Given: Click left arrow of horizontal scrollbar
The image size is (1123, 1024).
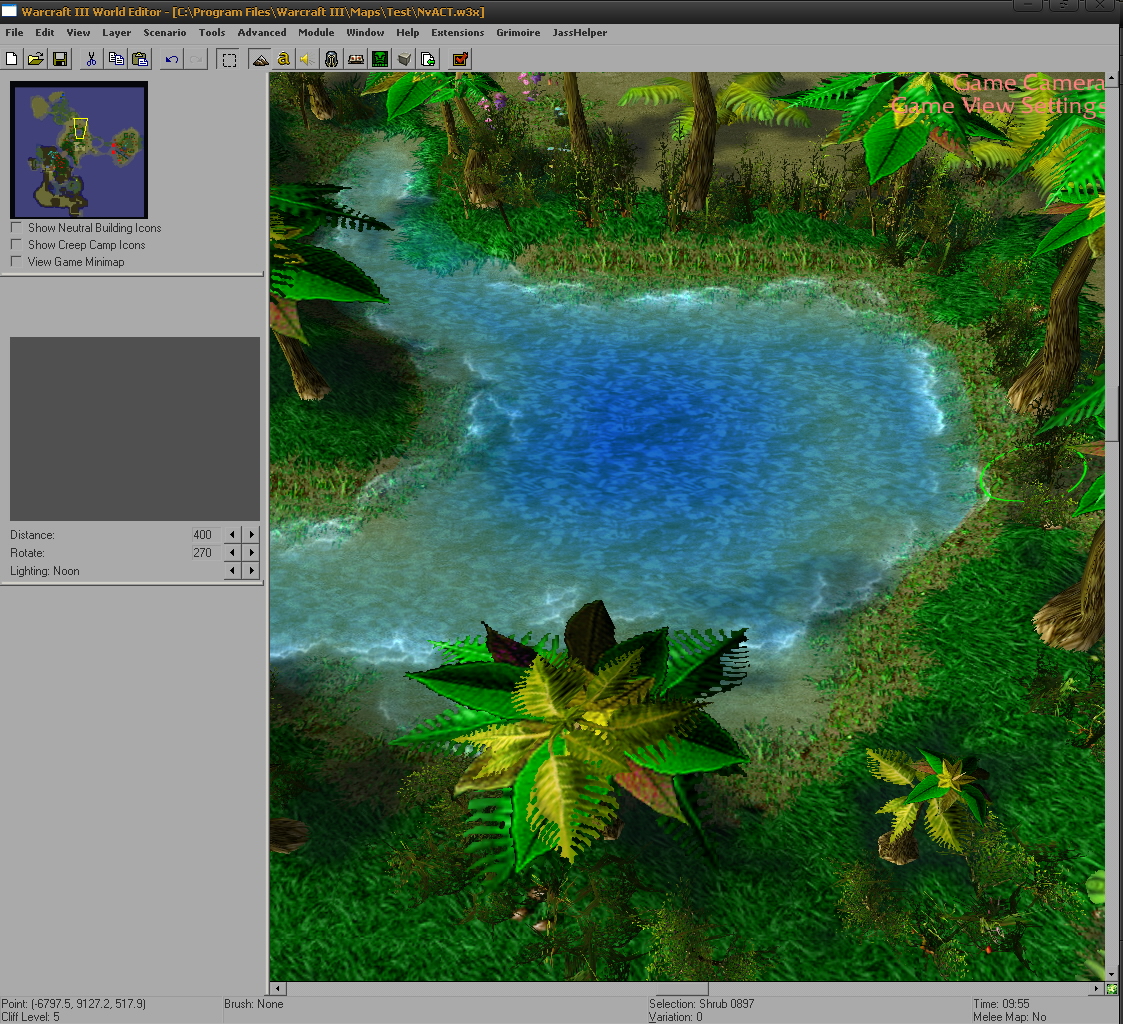Looking at the screenshot, I should (x=278, y=989).
